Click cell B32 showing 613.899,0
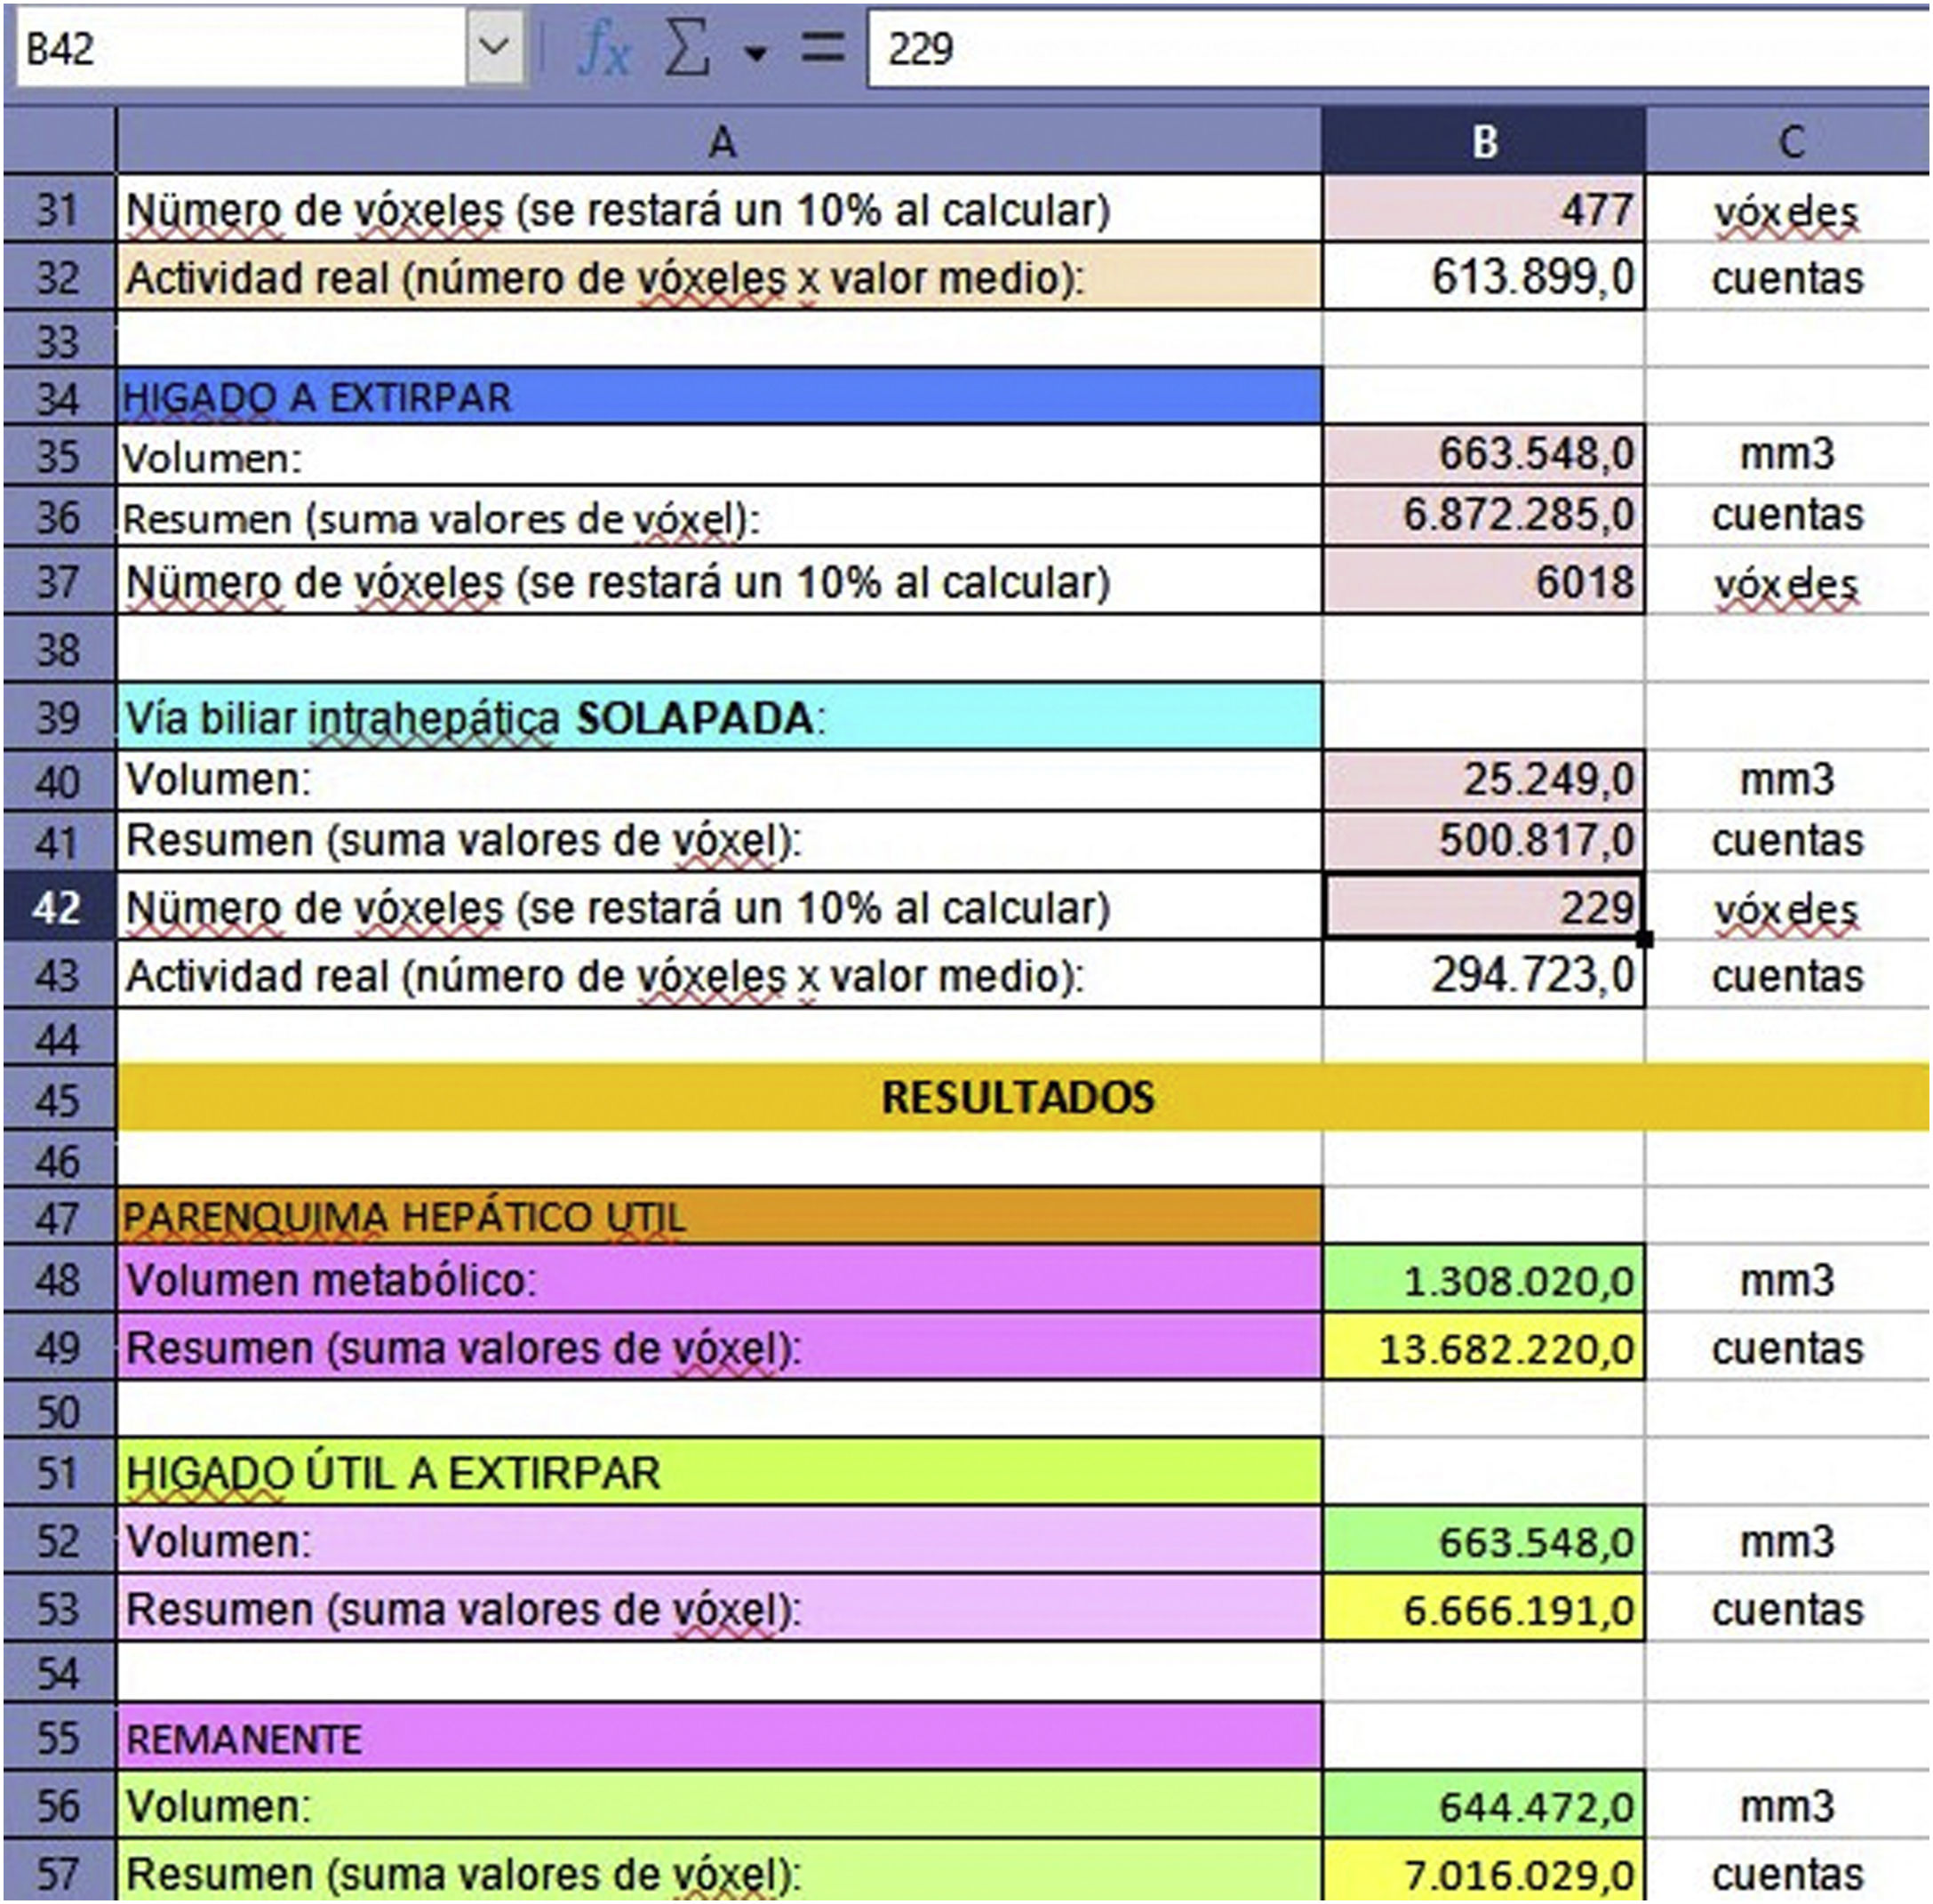 pos(1483,277)
